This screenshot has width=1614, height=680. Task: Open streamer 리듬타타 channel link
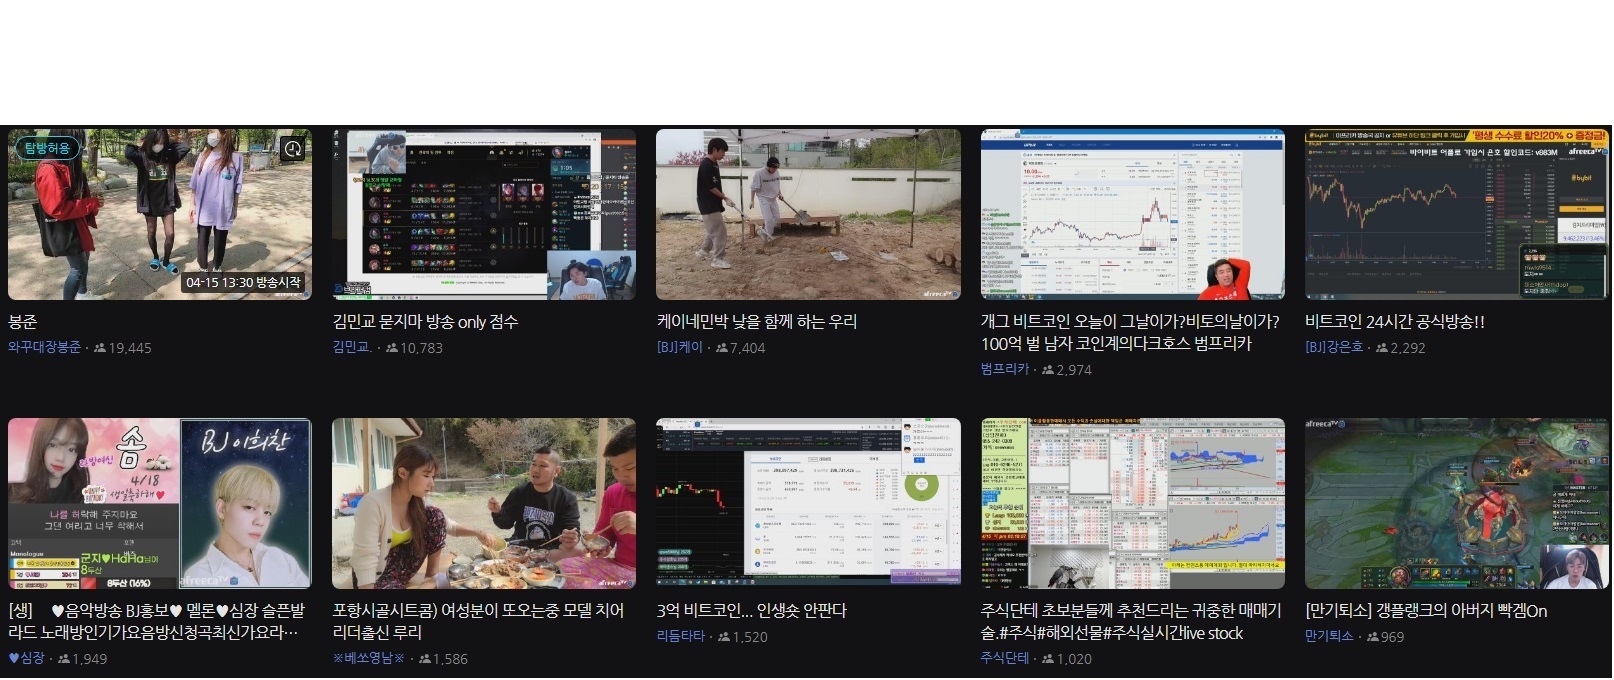click(x=681, y=636)
